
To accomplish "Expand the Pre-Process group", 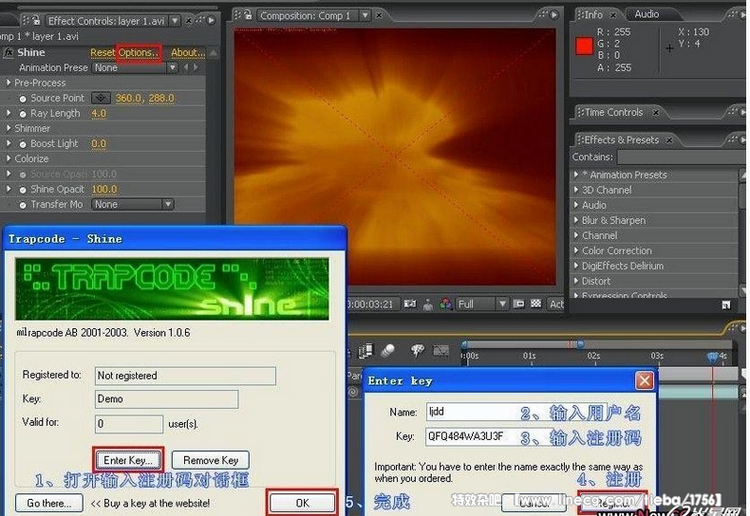I will click(8, 83).
